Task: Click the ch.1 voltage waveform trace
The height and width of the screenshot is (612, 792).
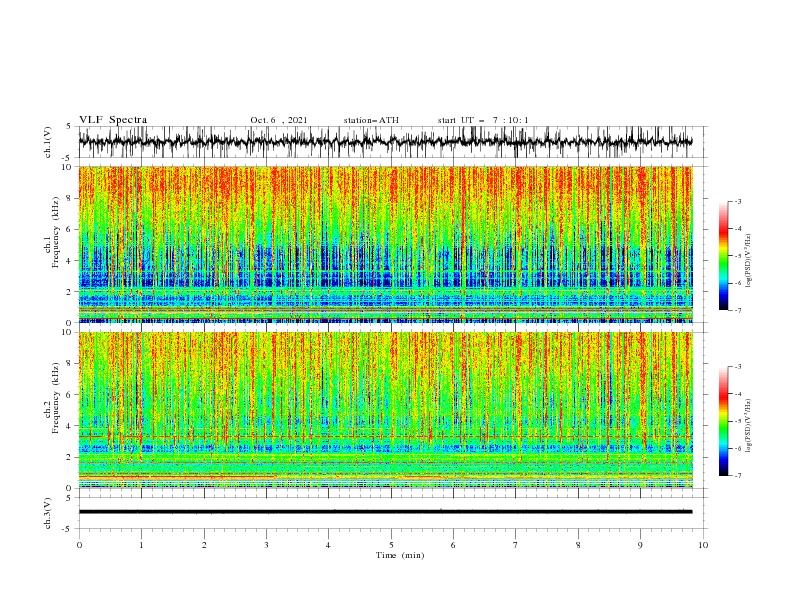Action: pos(385,142)
